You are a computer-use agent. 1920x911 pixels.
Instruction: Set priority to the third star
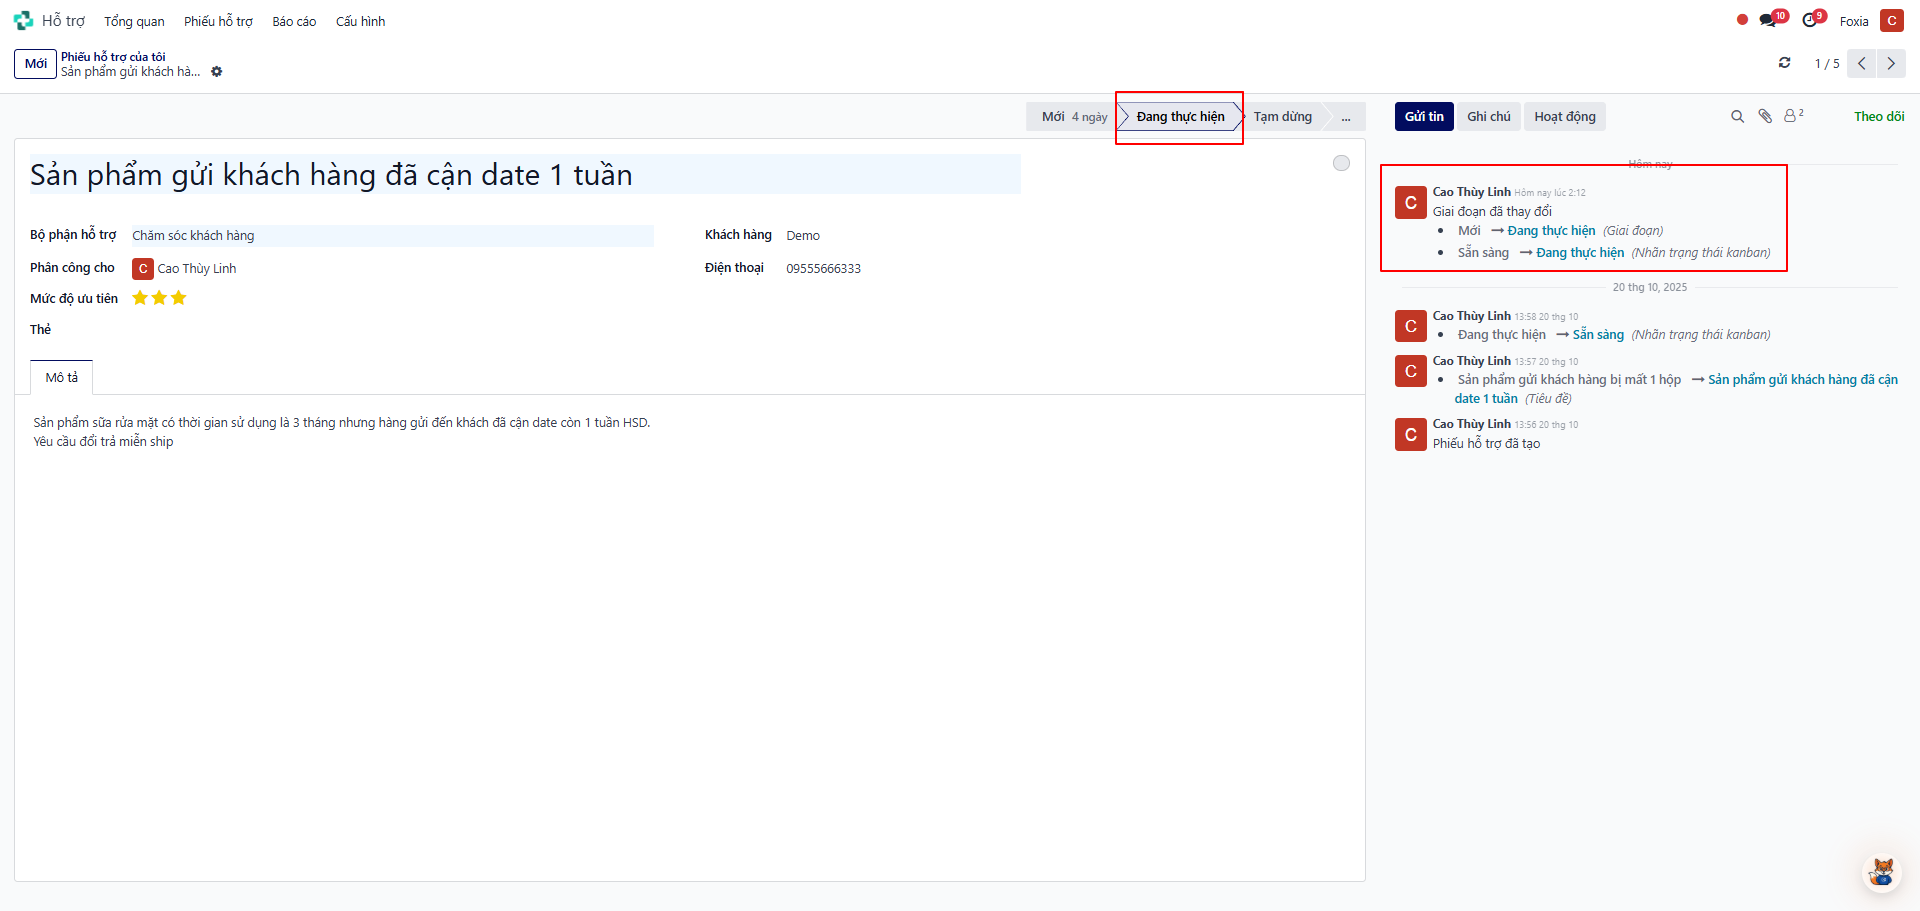click(179, 298)
